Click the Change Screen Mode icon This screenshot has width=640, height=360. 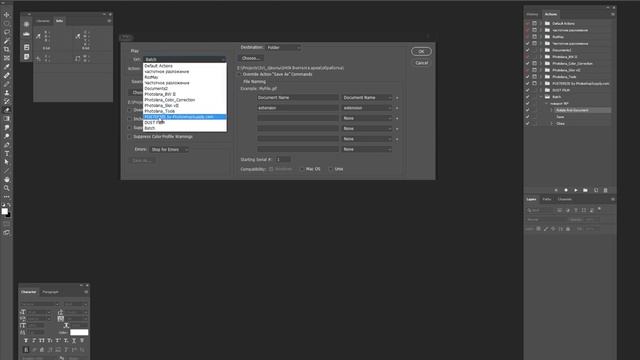7,233
